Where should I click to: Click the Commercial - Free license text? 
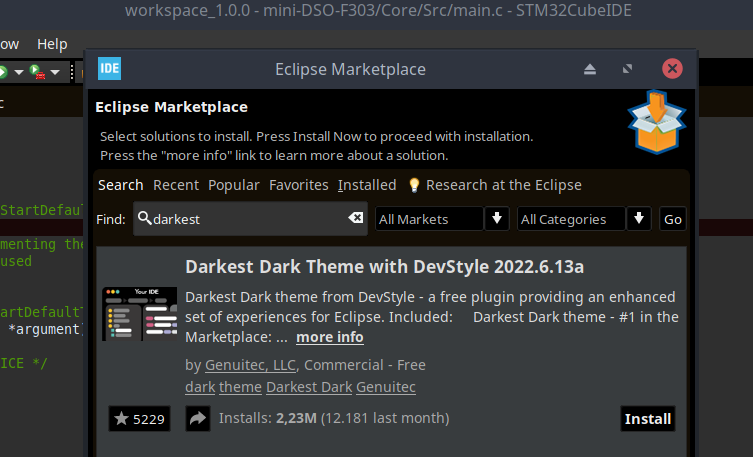365,365
